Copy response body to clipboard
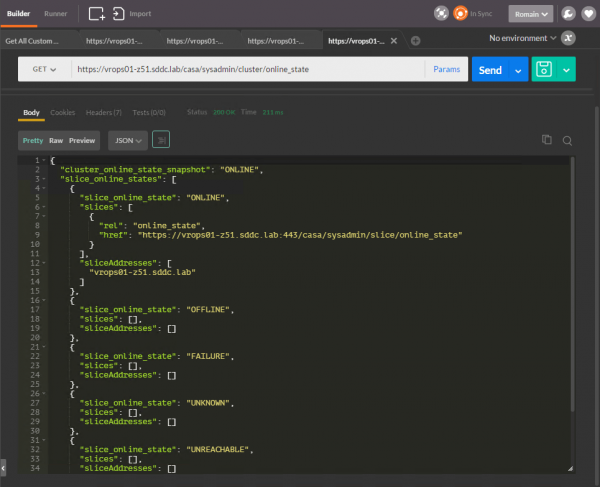This screenshot has width=600, height=487. tap(547, 140)
